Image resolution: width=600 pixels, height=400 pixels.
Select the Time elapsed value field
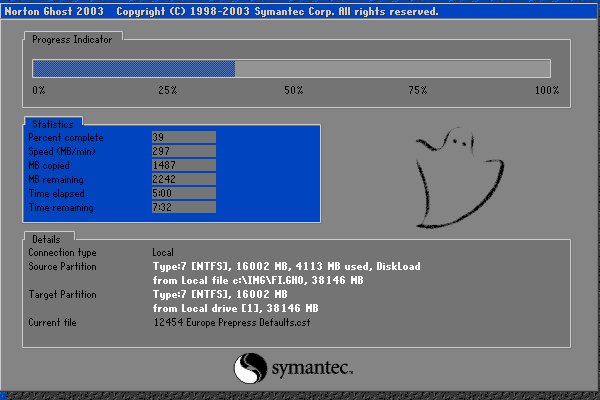point(183,193)
